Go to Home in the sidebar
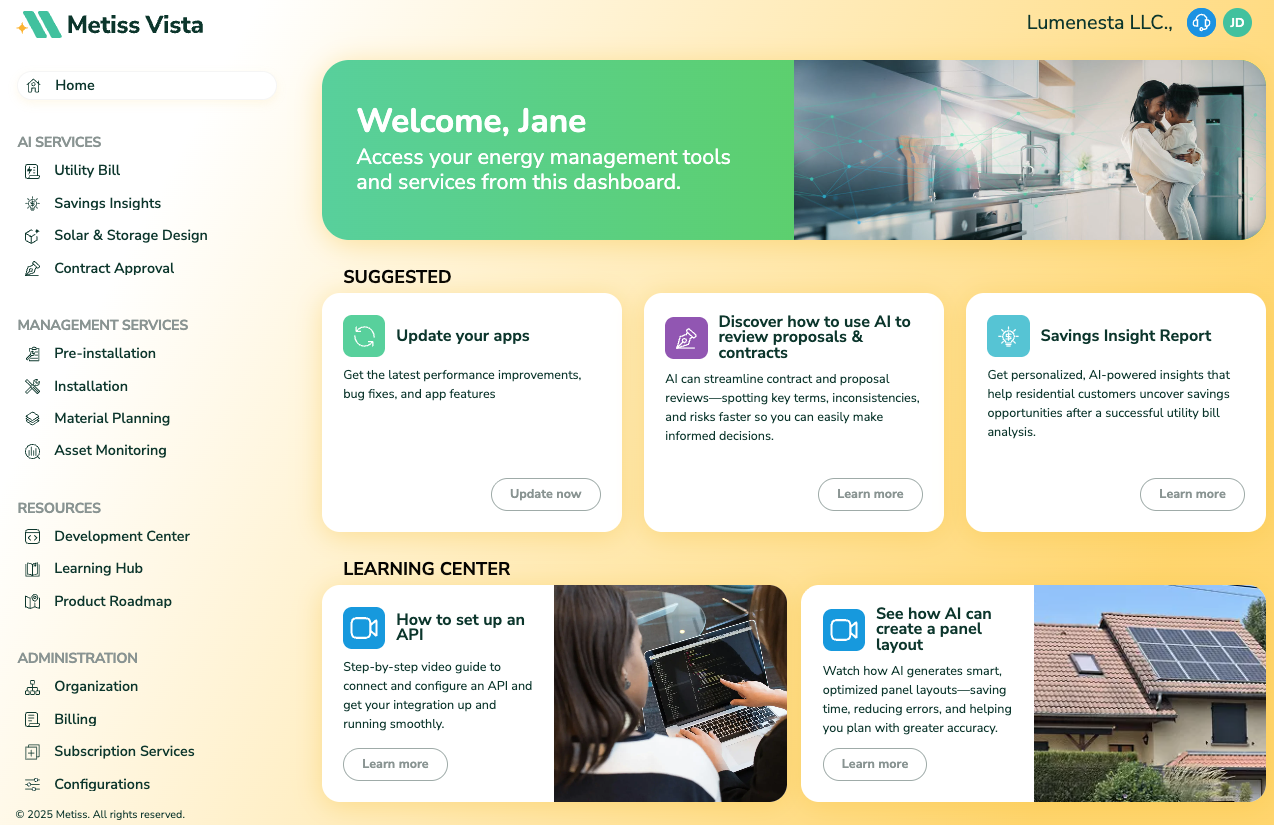 pyautogui.click(x=147, y=86)
